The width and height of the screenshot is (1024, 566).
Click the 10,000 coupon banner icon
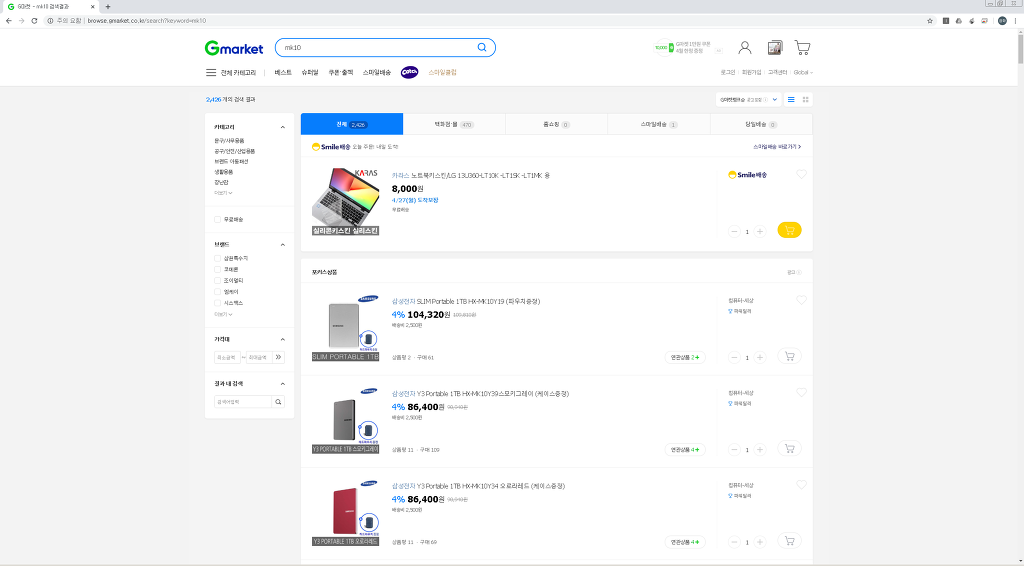click(664, 48)
